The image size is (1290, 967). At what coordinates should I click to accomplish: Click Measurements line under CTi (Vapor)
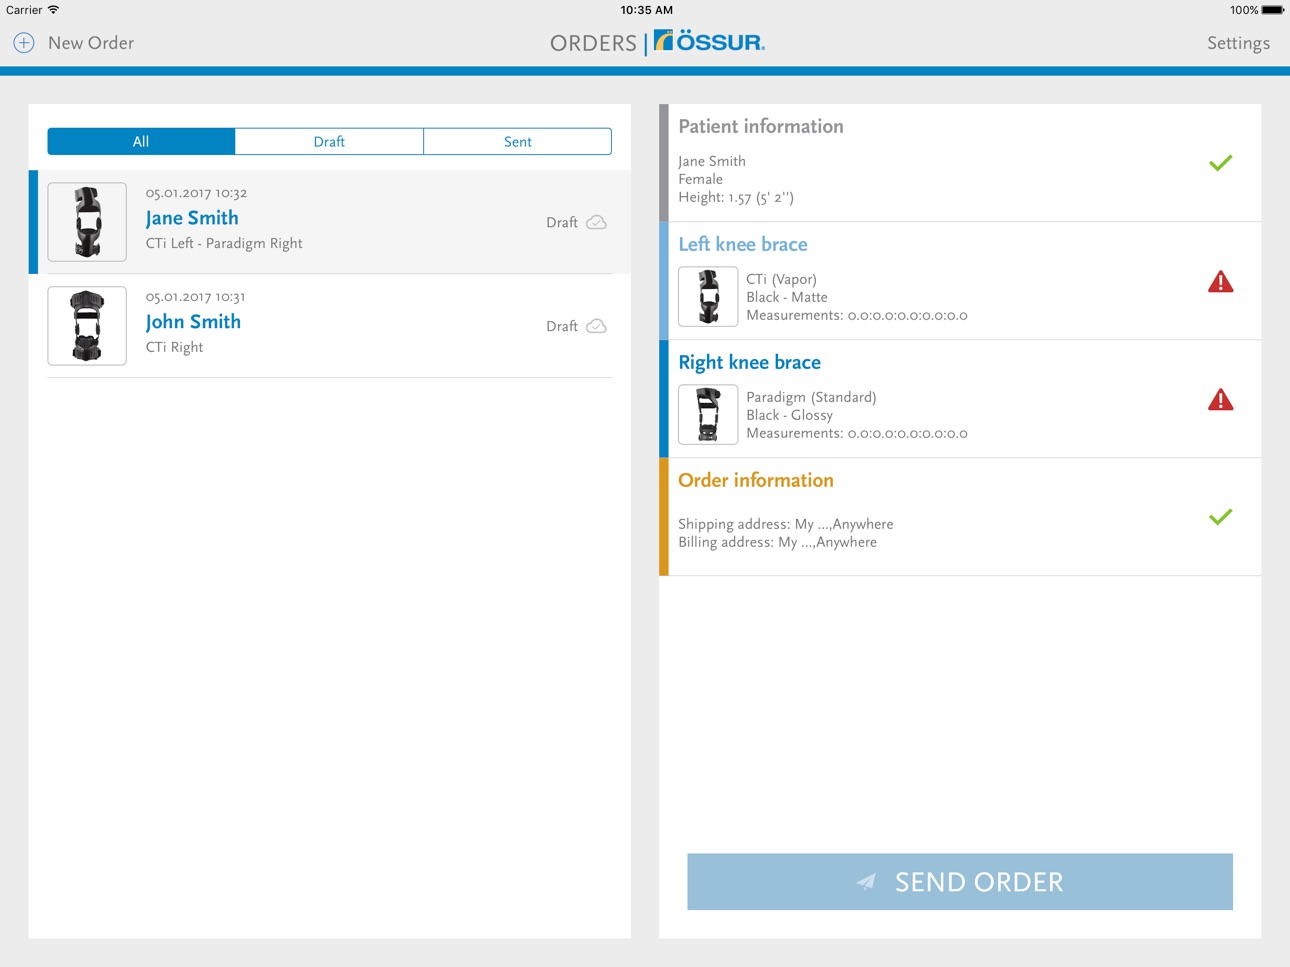pyautogui.click(x=857, y=315)
